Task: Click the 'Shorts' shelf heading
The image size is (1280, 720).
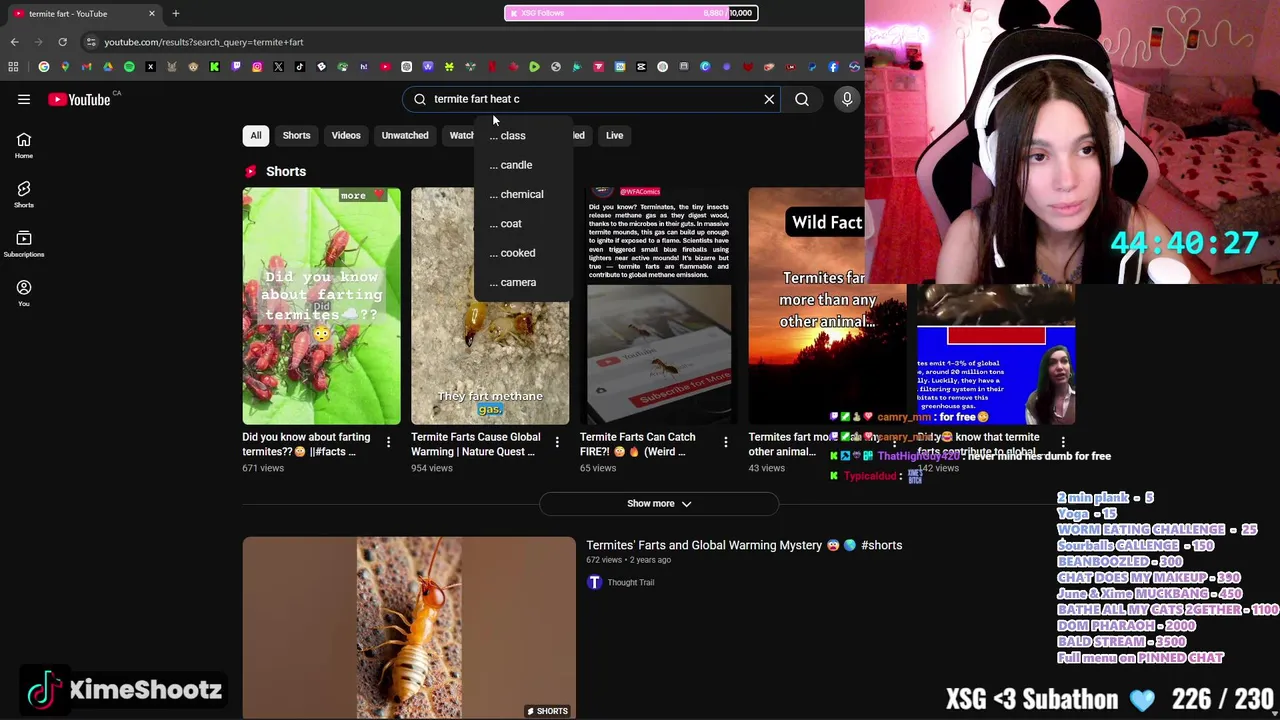Action: point(286,171)
